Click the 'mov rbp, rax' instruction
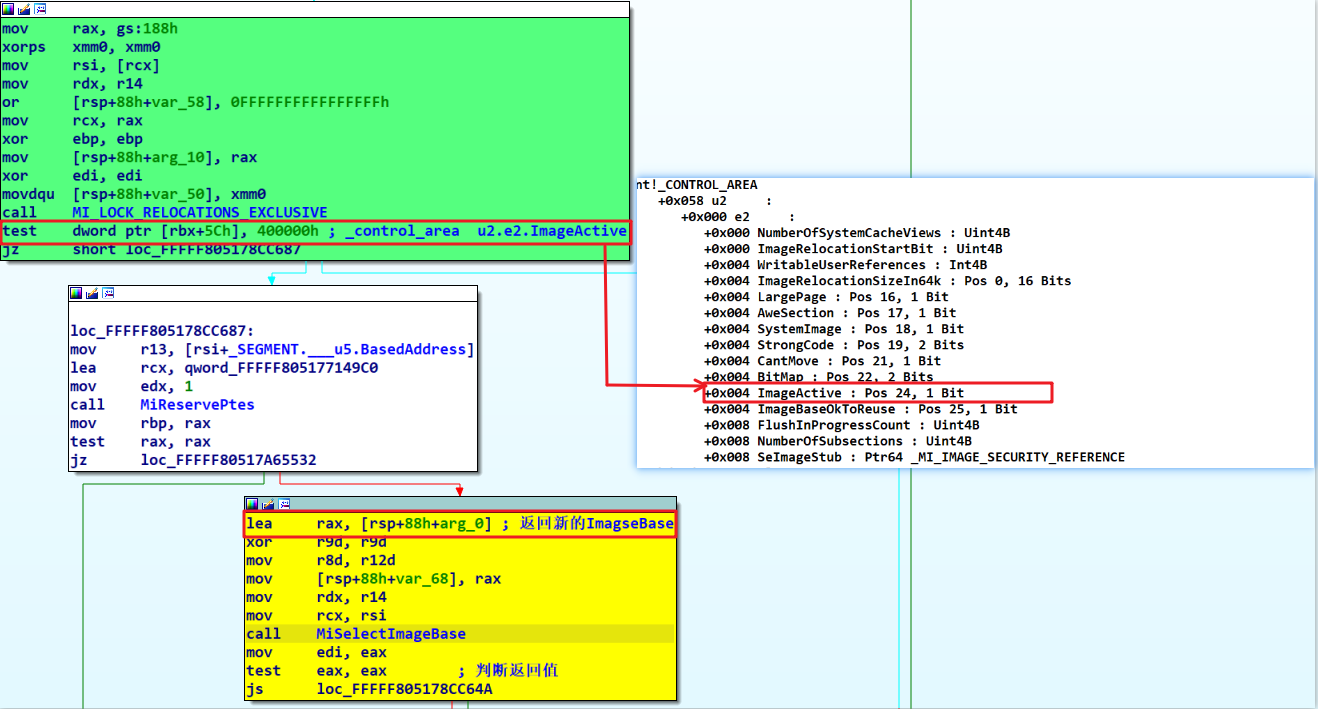The width and height of the screenshot is (1318, 709). pyautogui.click(x=141, y=423)
